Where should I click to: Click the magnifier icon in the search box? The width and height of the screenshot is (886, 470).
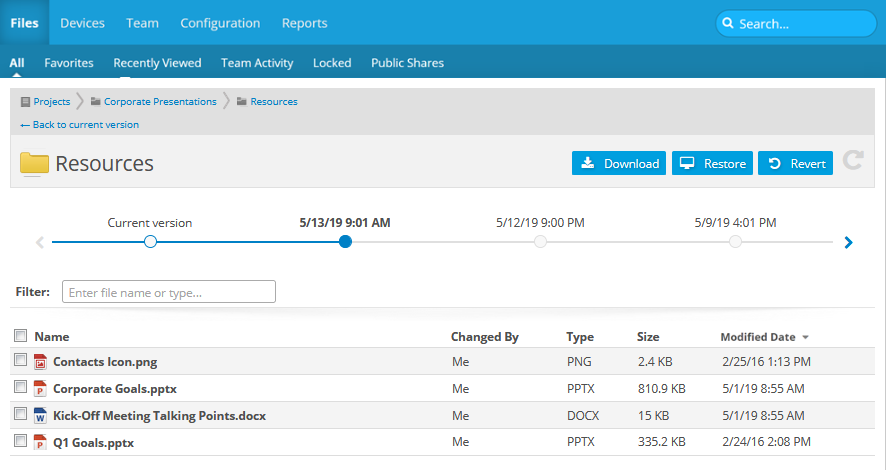tap(728, 24)
